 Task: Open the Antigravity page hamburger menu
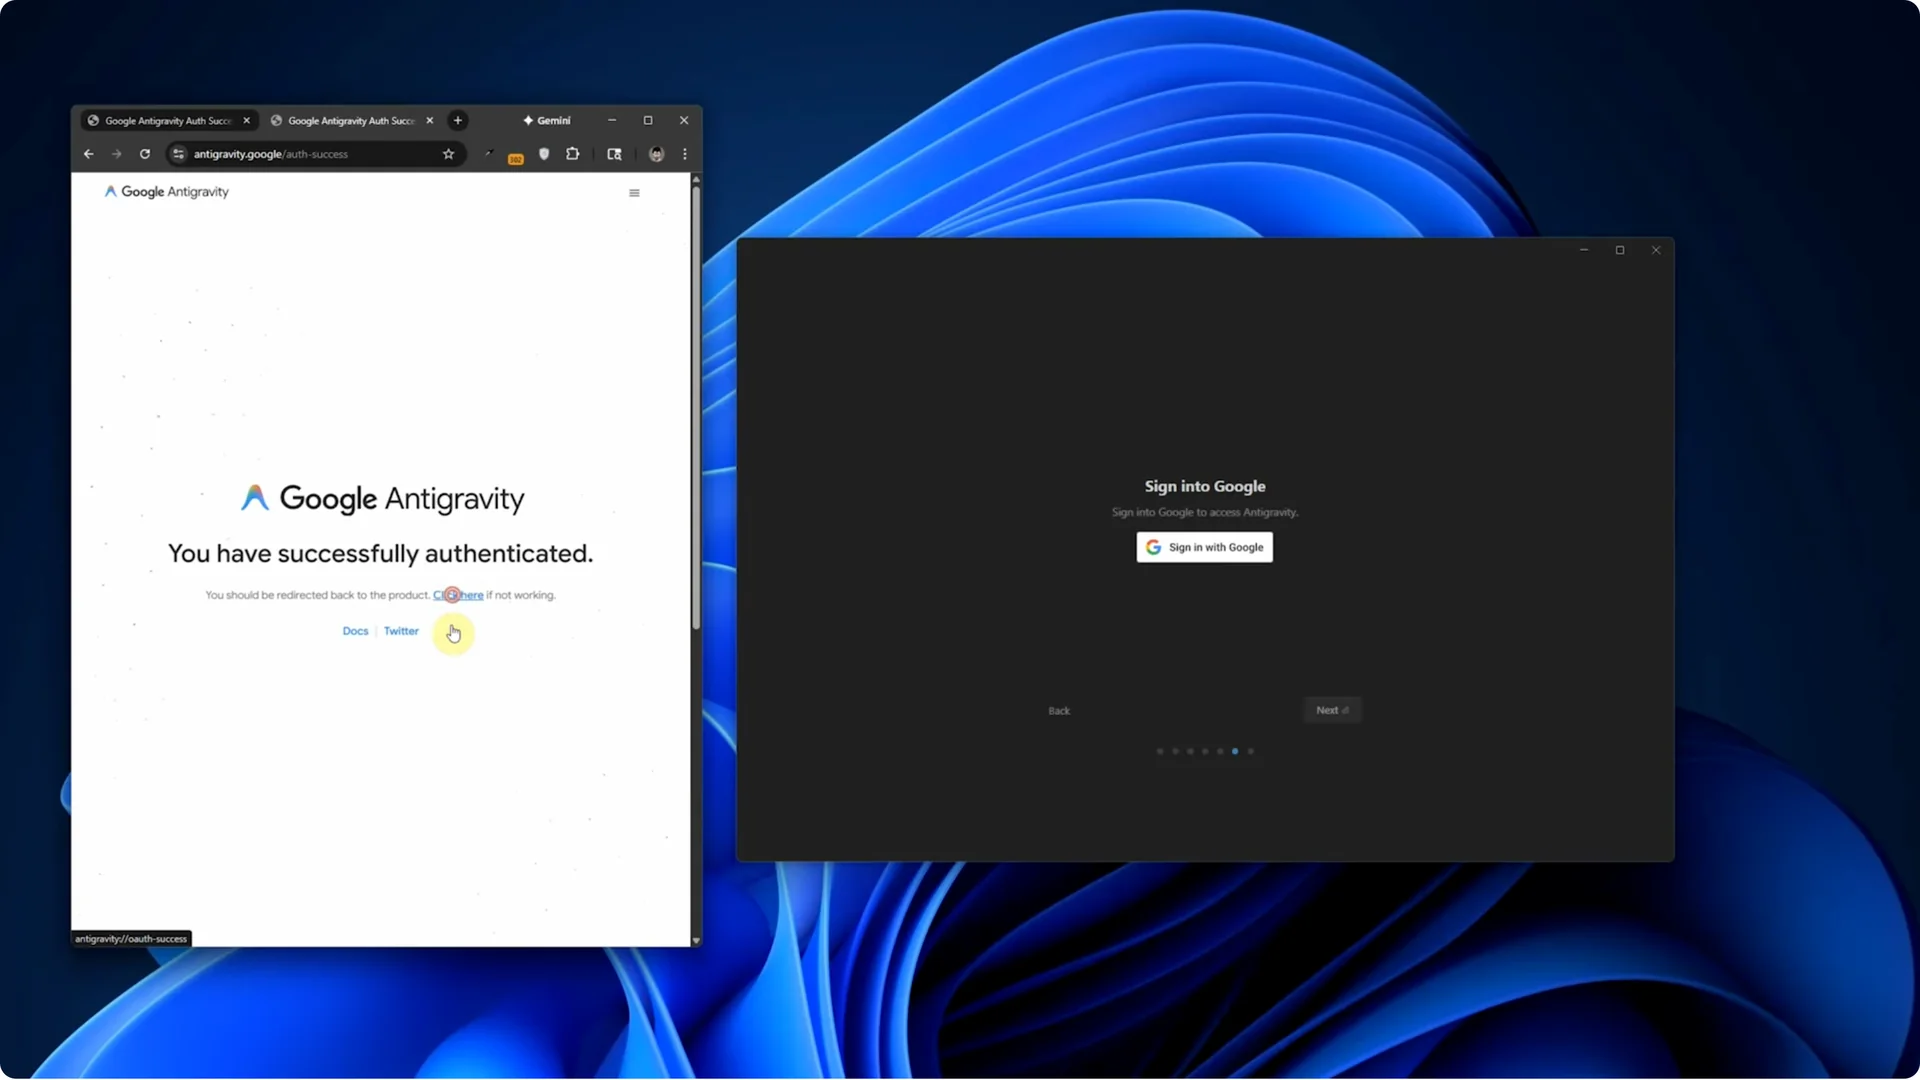[634, 193]
